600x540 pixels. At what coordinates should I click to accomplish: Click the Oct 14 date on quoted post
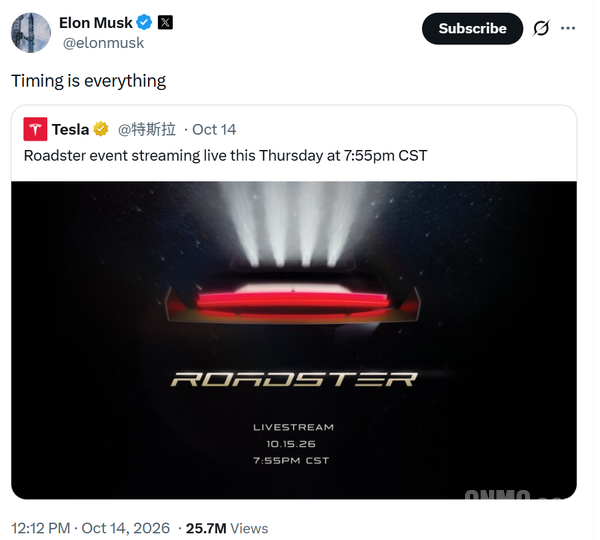click(214, 130)
